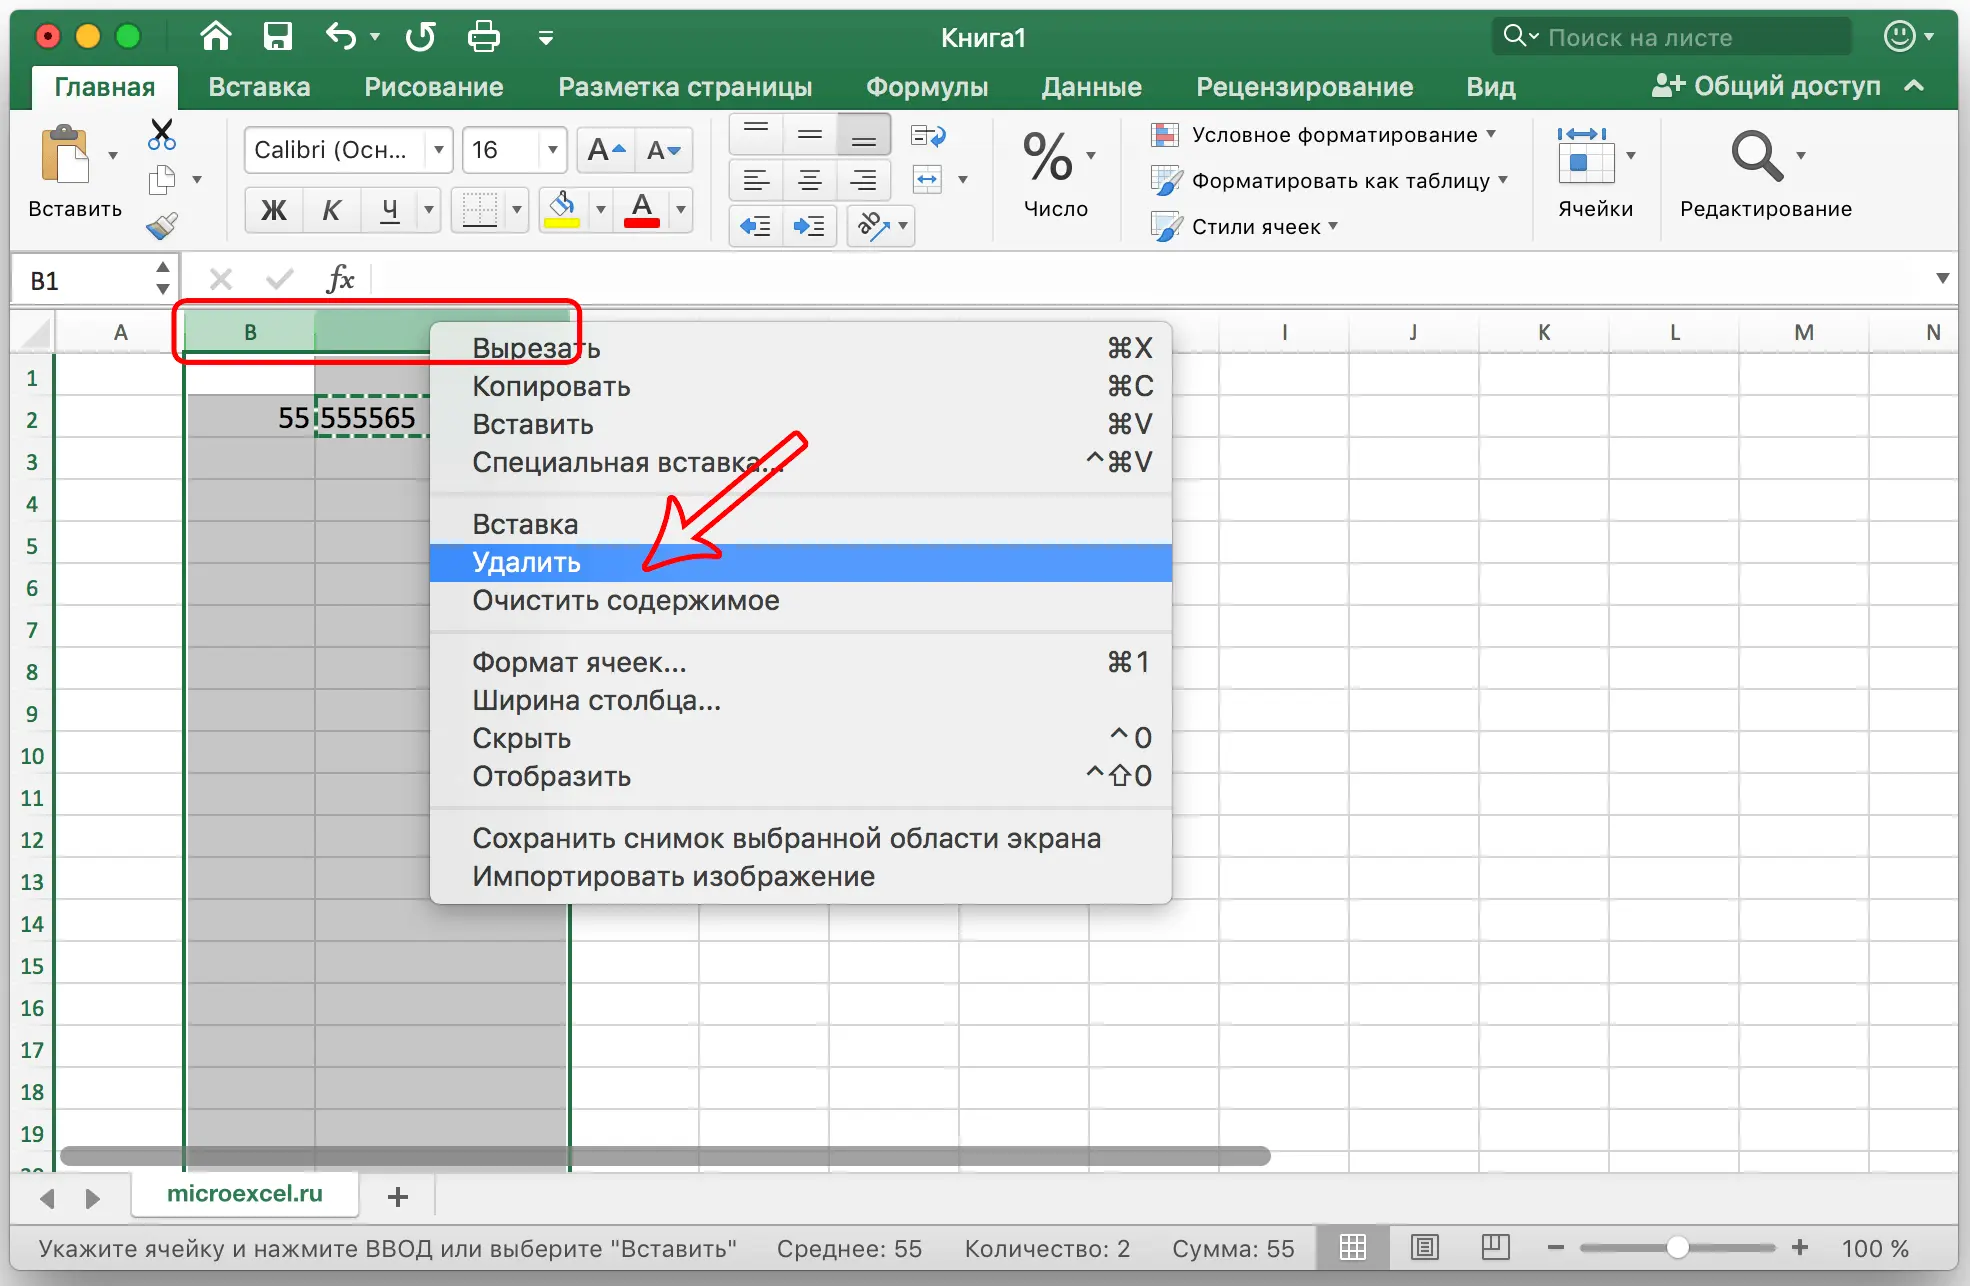Click the Paste clipboard icon
This screenshot has width=1970, height=1286.
click(x=66, y=154)
